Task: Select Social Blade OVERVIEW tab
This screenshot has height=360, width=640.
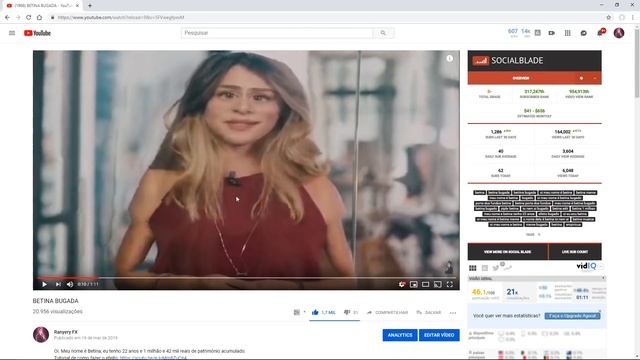Action: click(520, 78)
